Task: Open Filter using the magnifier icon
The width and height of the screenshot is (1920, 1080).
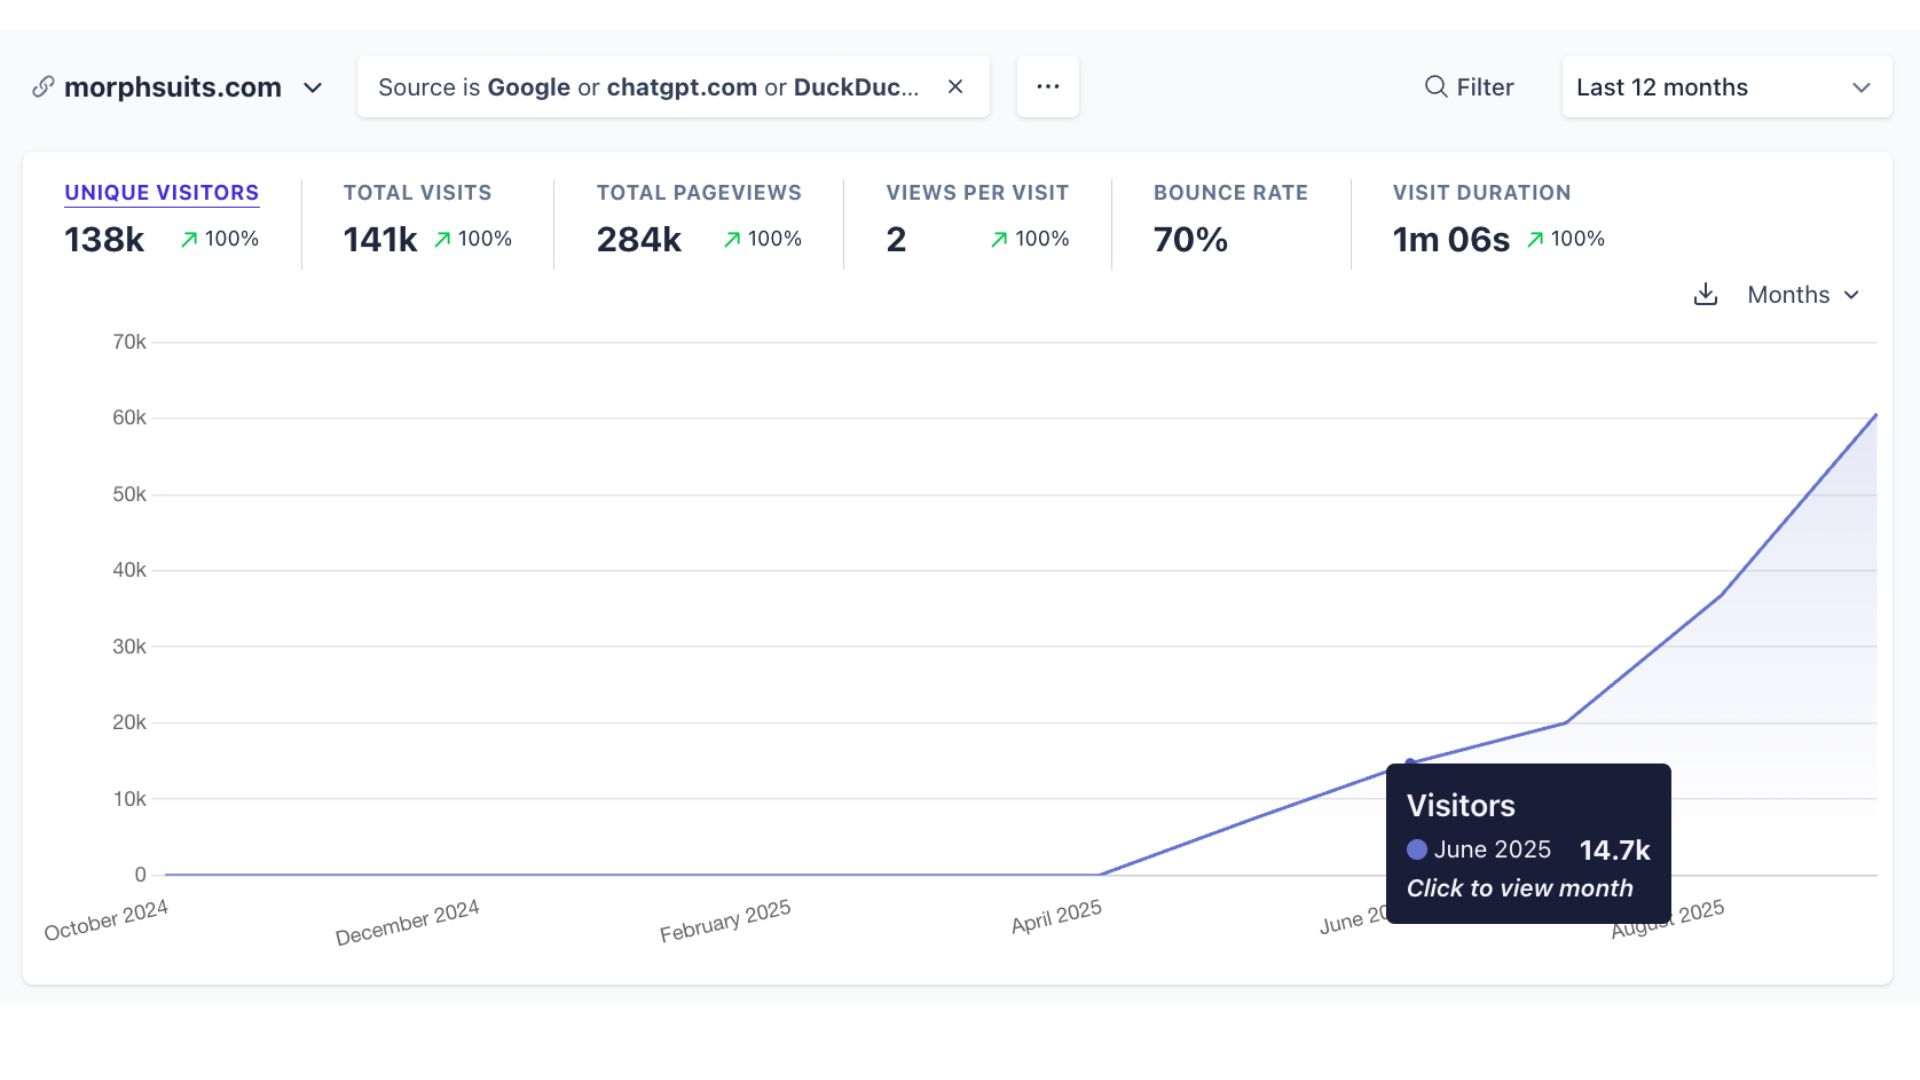Action: point(1435,87)
